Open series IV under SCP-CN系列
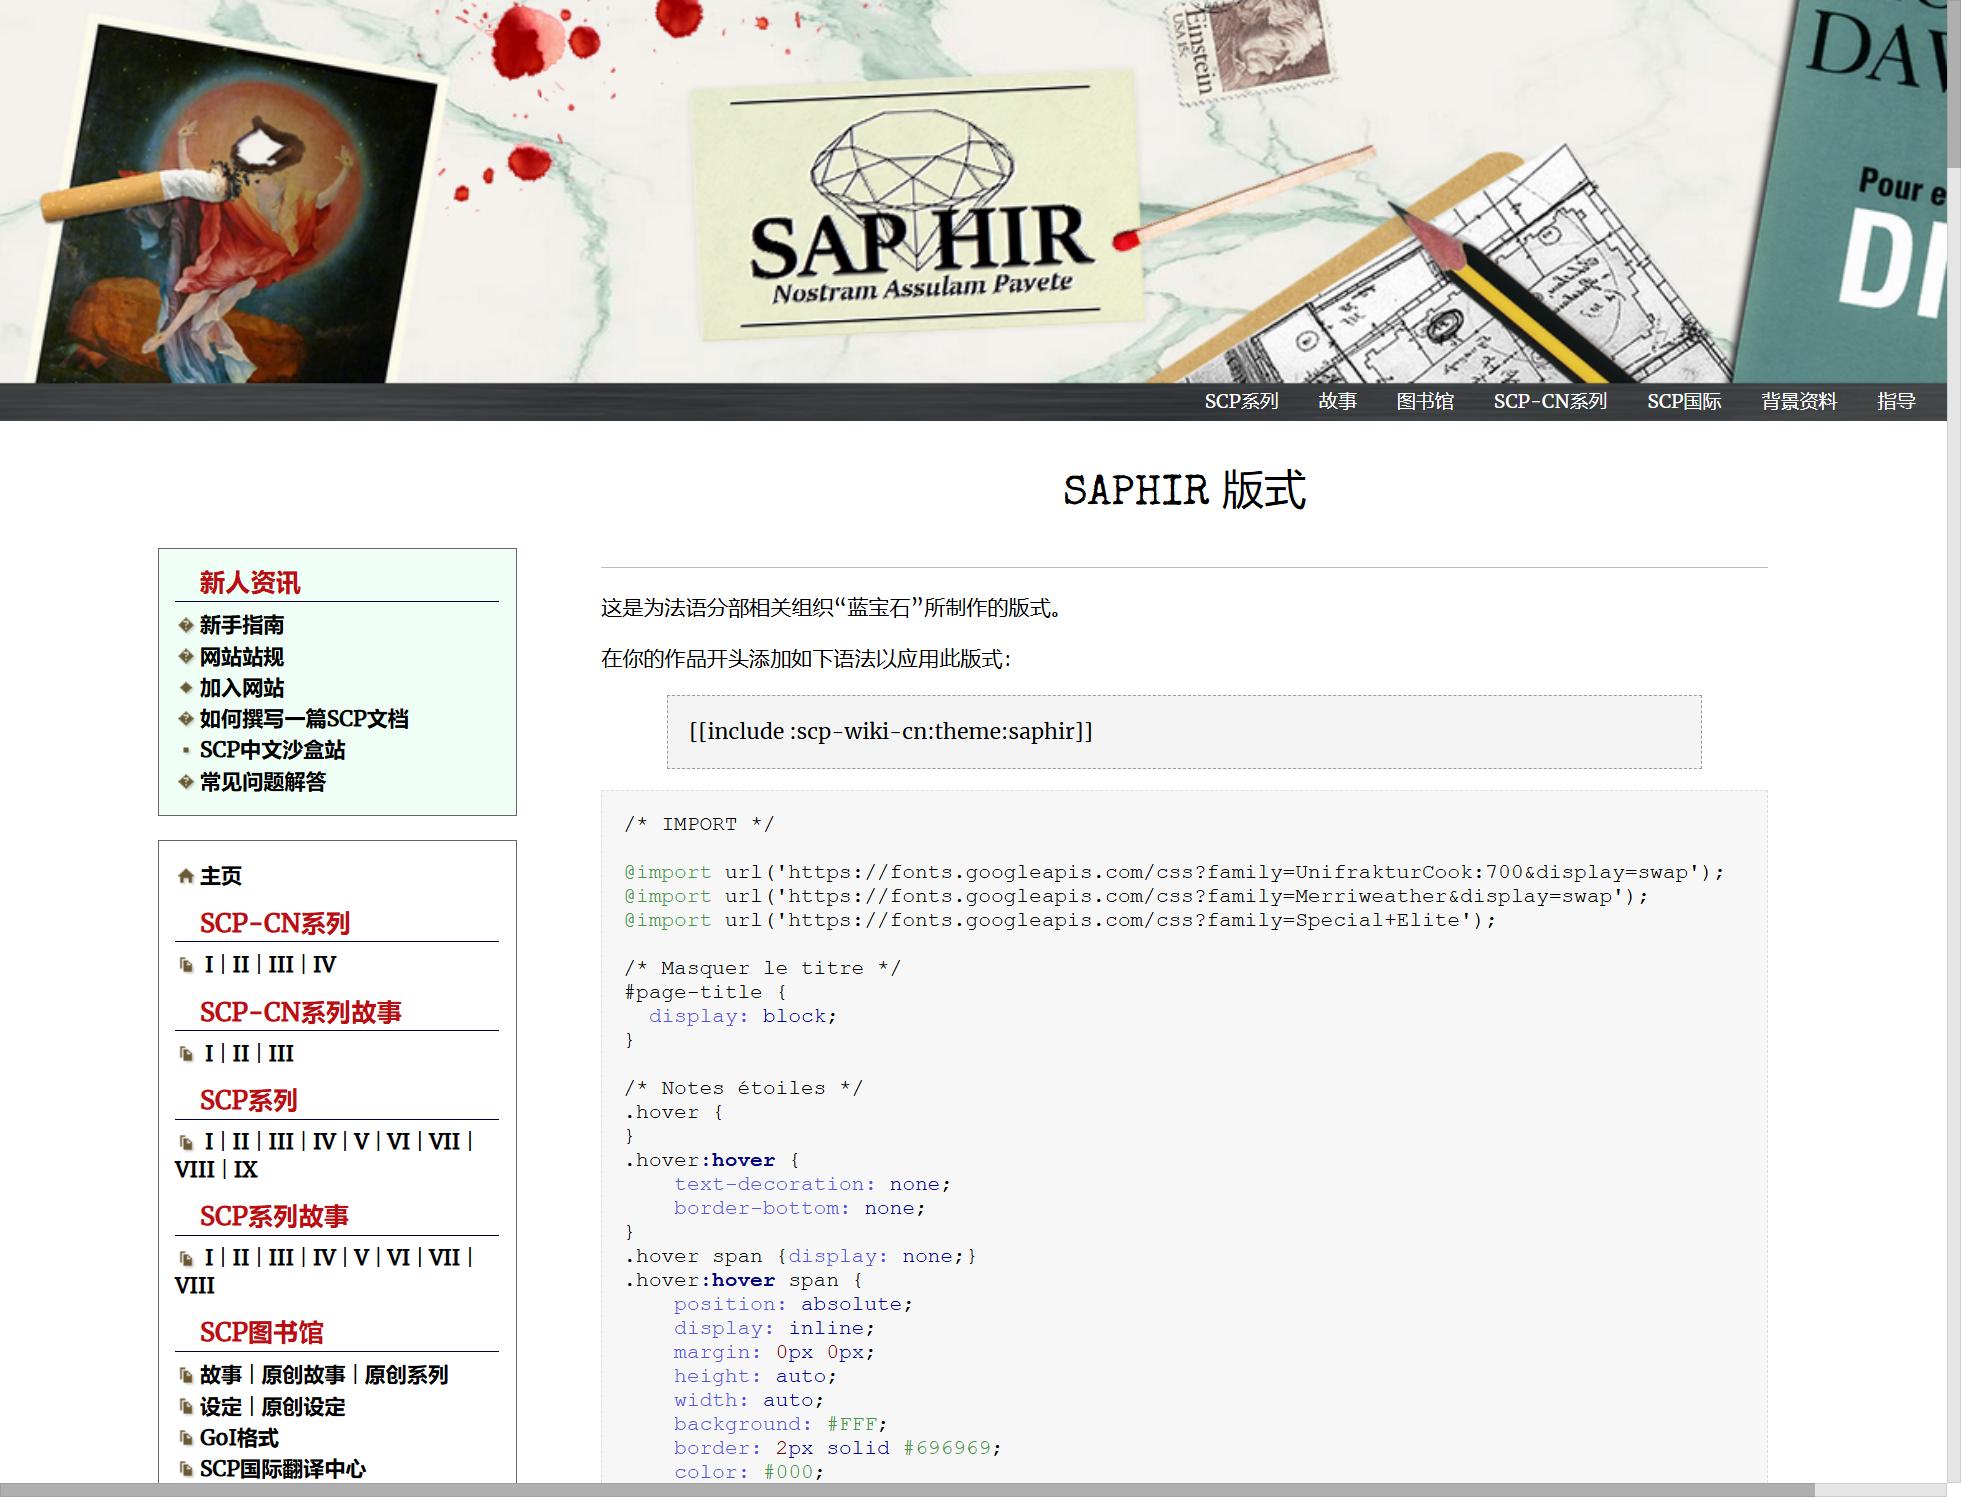This screenshot has width=1961, height=1497. 324,966
